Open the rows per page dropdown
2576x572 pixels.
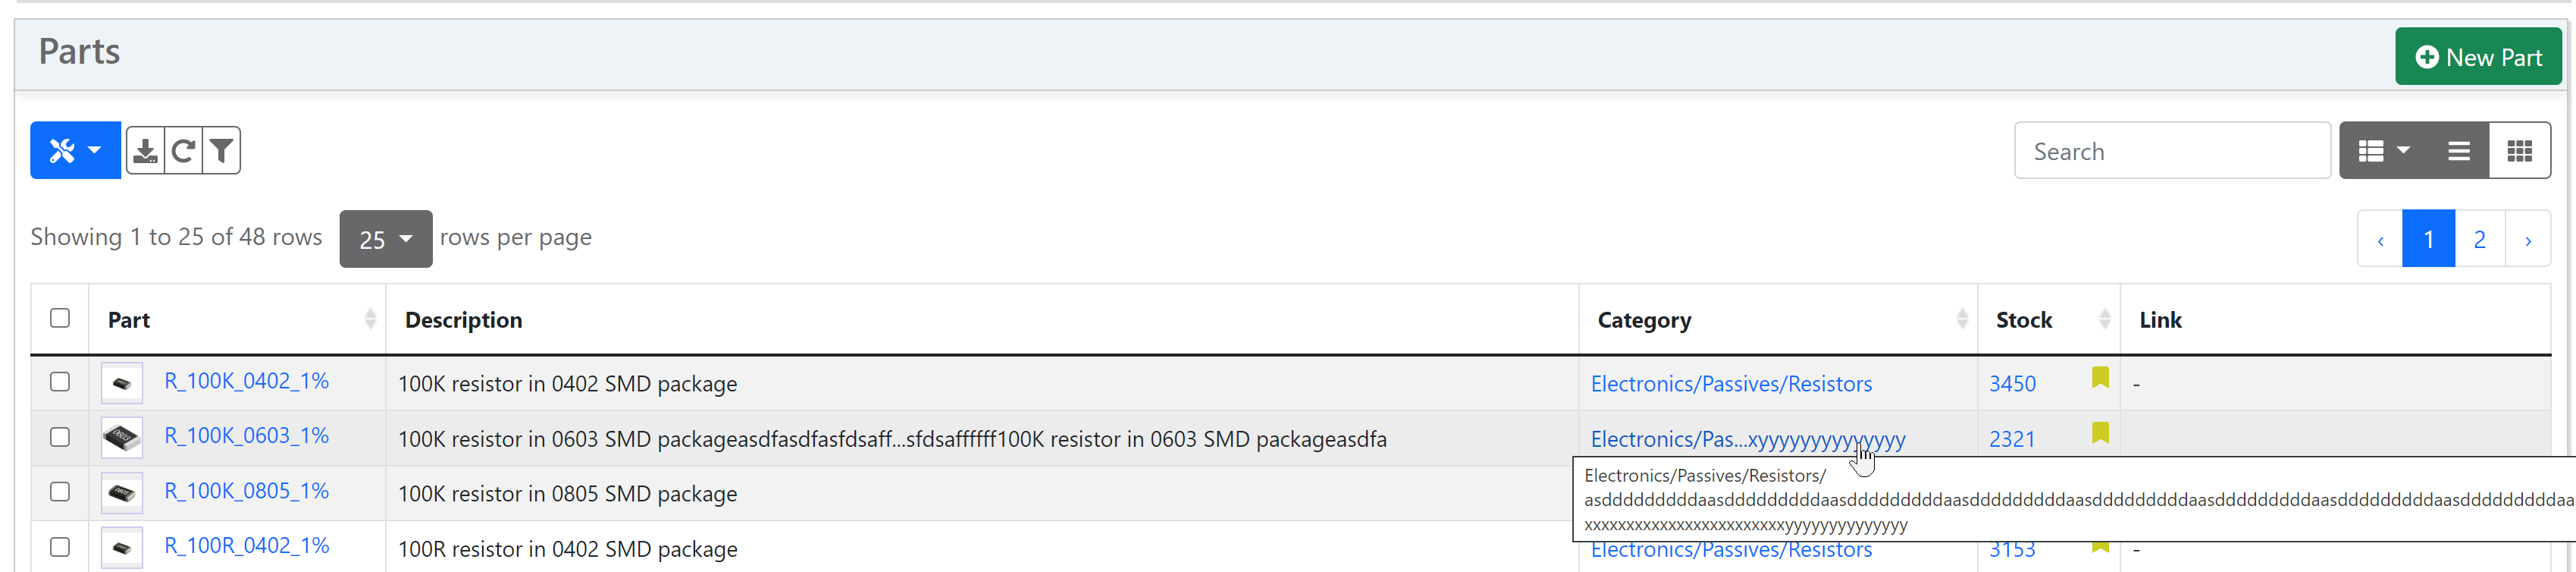click(x=385, y=239)
